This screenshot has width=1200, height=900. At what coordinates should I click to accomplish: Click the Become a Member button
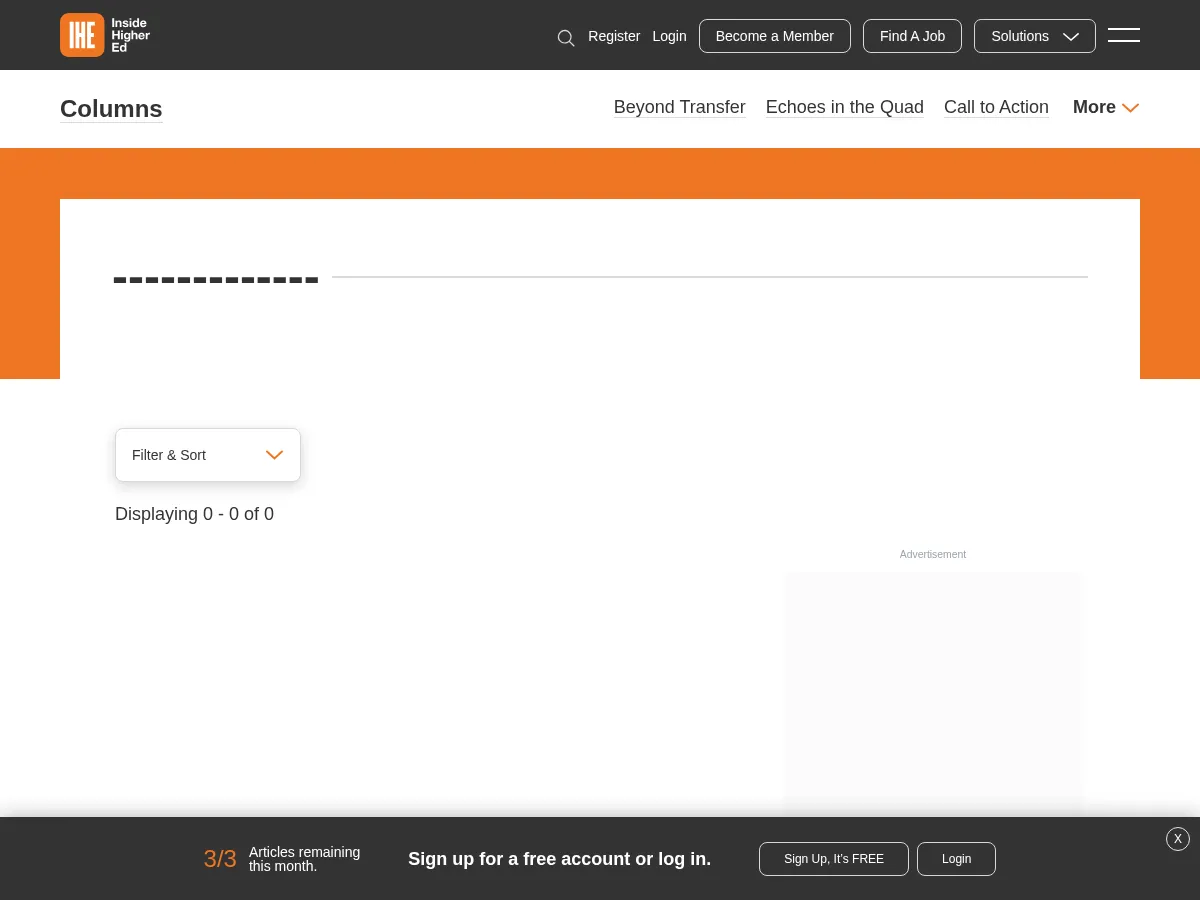click(x=774, y=36)
